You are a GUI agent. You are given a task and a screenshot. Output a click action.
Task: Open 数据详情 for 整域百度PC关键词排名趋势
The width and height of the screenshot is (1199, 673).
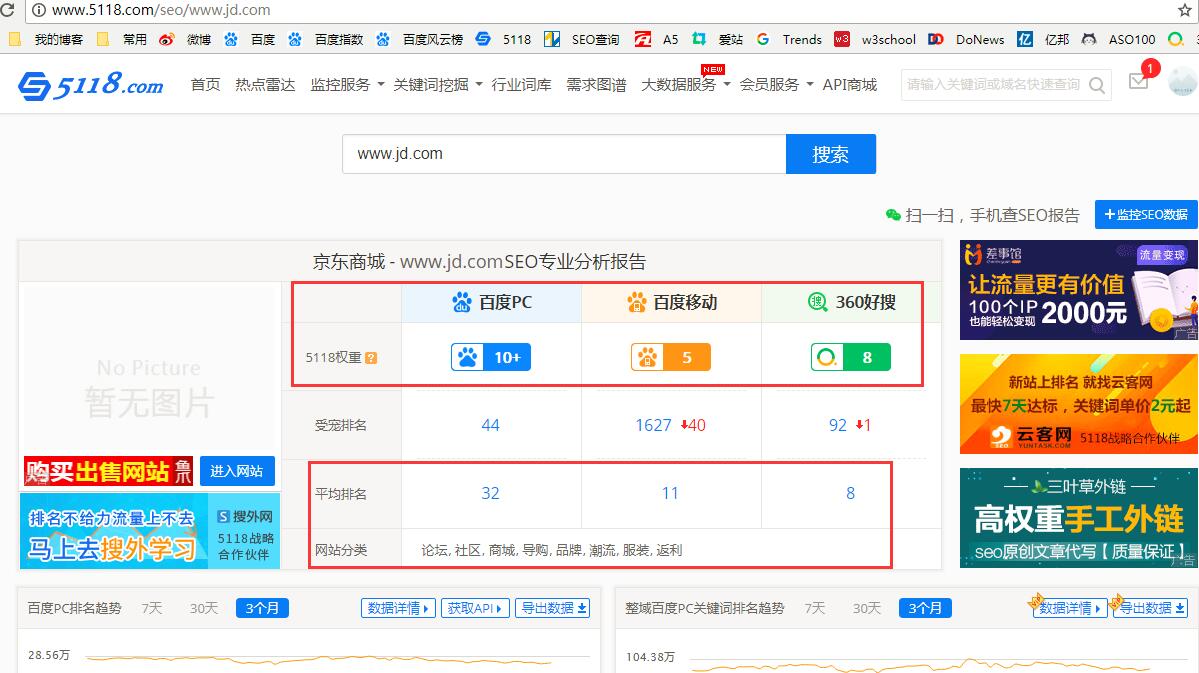point(1070,609)
